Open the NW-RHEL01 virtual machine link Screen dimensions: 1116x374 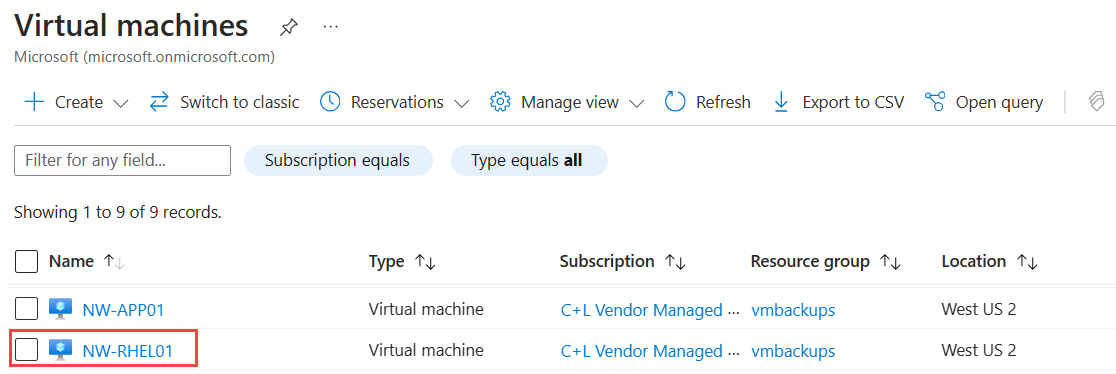(127, 350)
